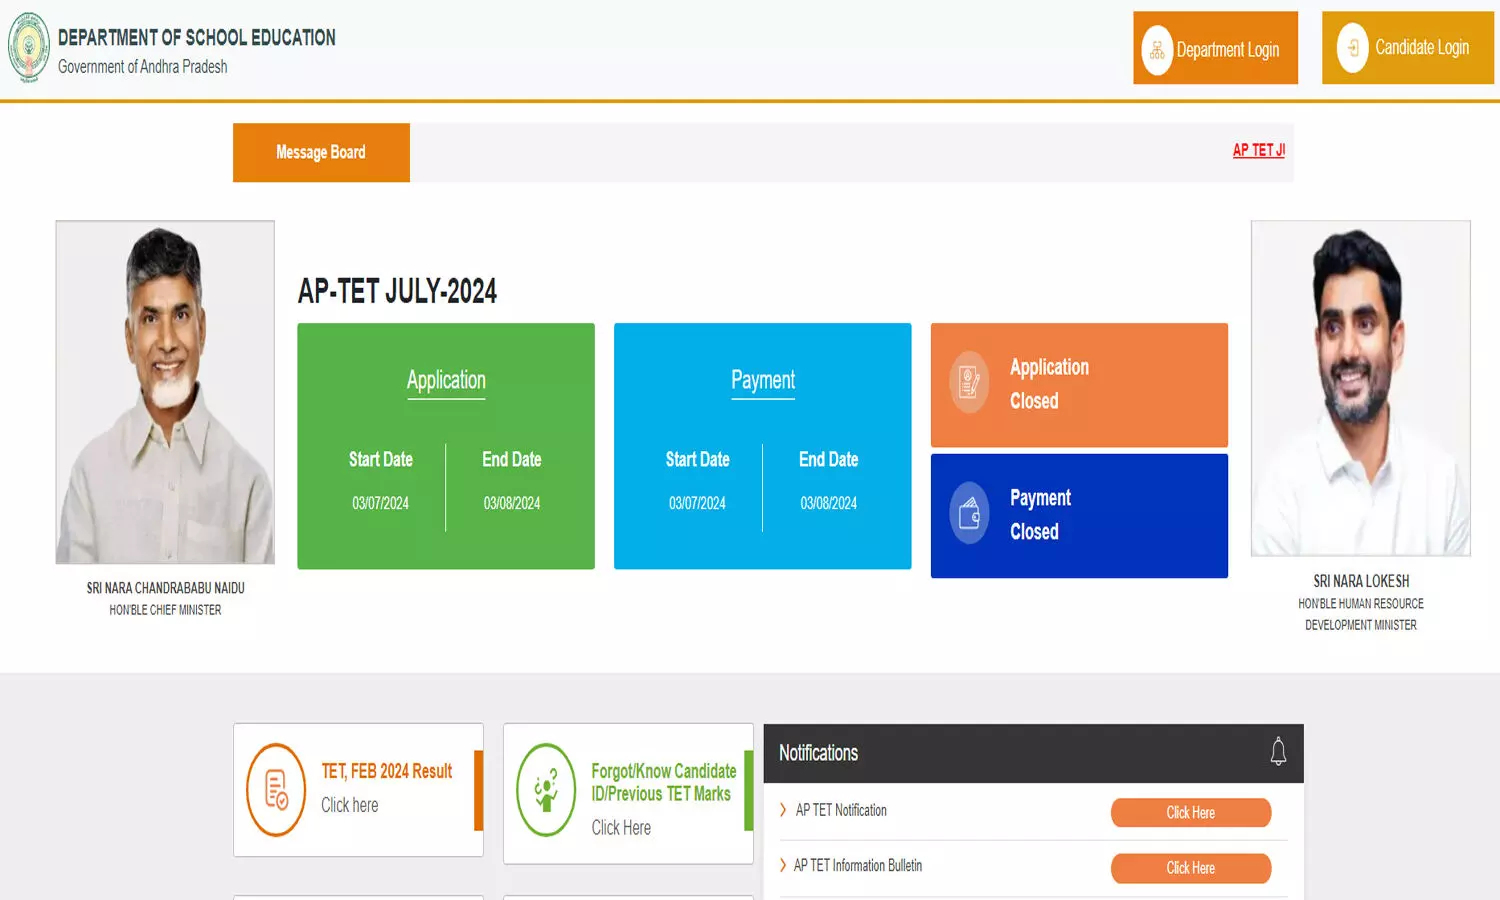Screen dimensions: 1500x900
Task: Open the TET, FEB 2024 Result link
Action: pos(386,771)
